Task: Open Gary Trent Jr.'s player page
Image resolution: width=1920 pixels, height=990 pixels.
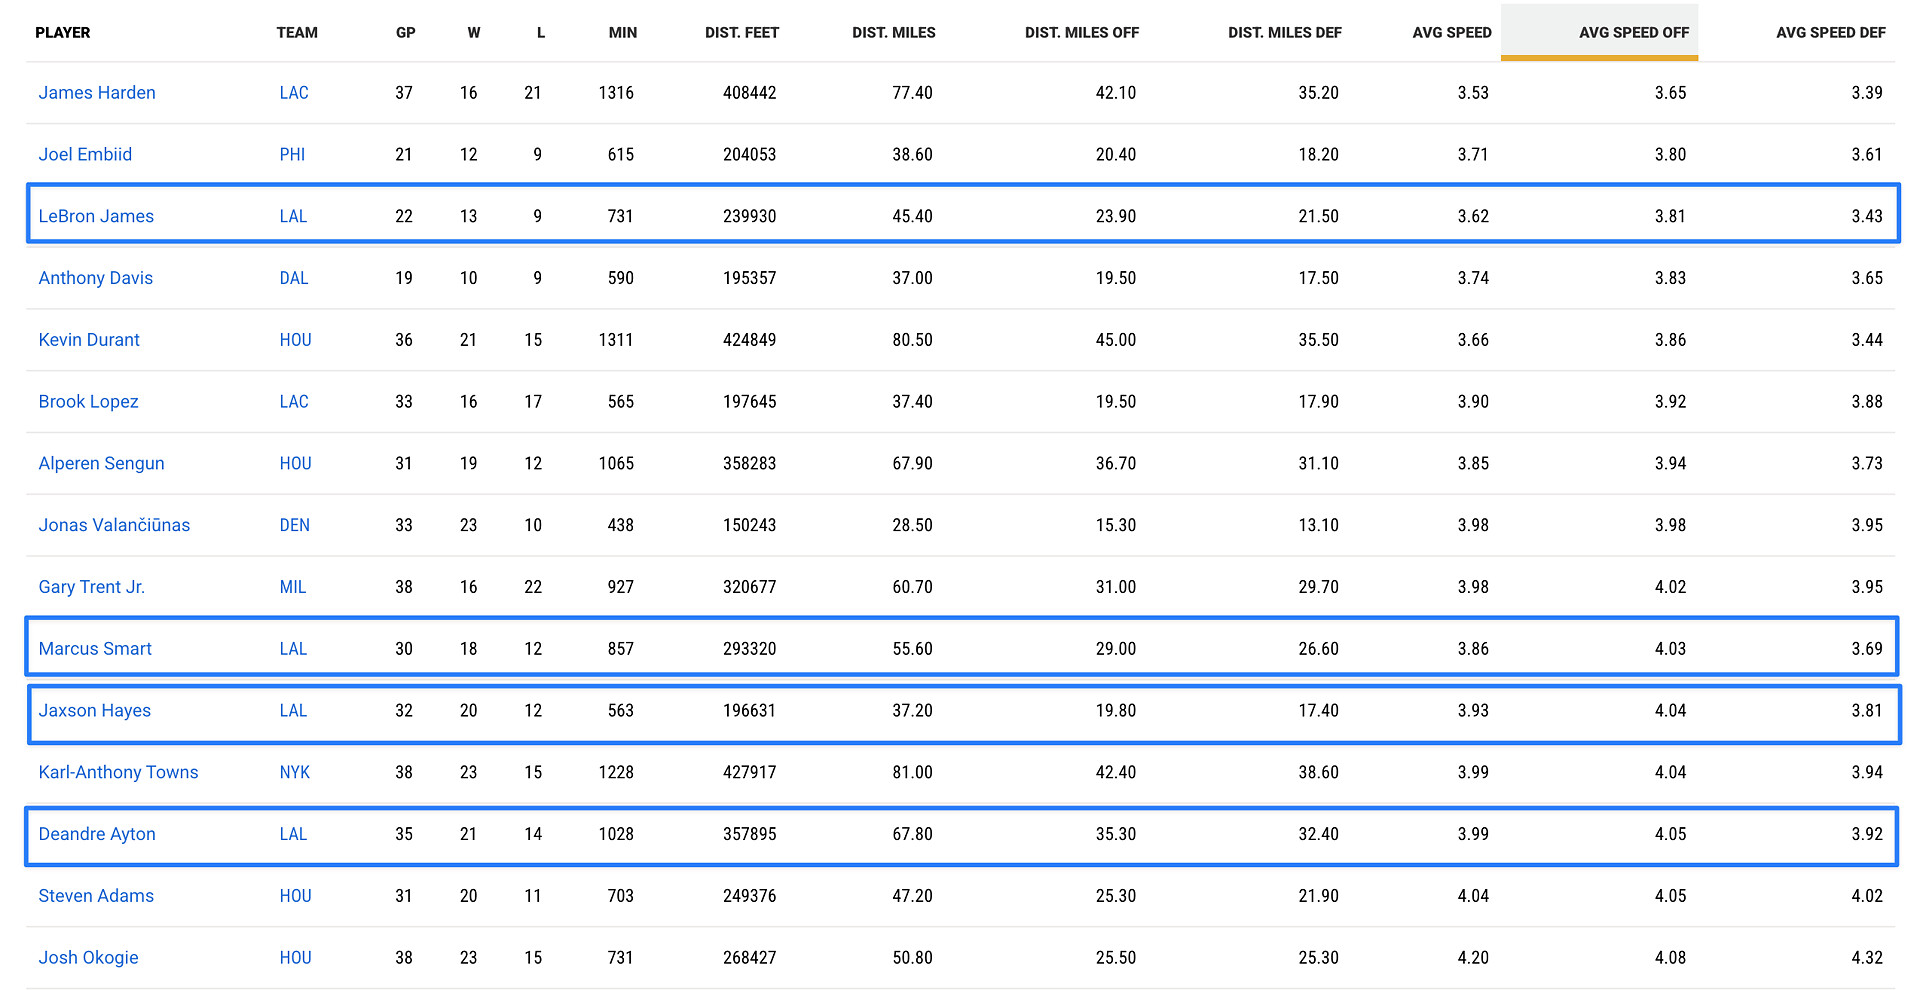Action: (92, 587)
